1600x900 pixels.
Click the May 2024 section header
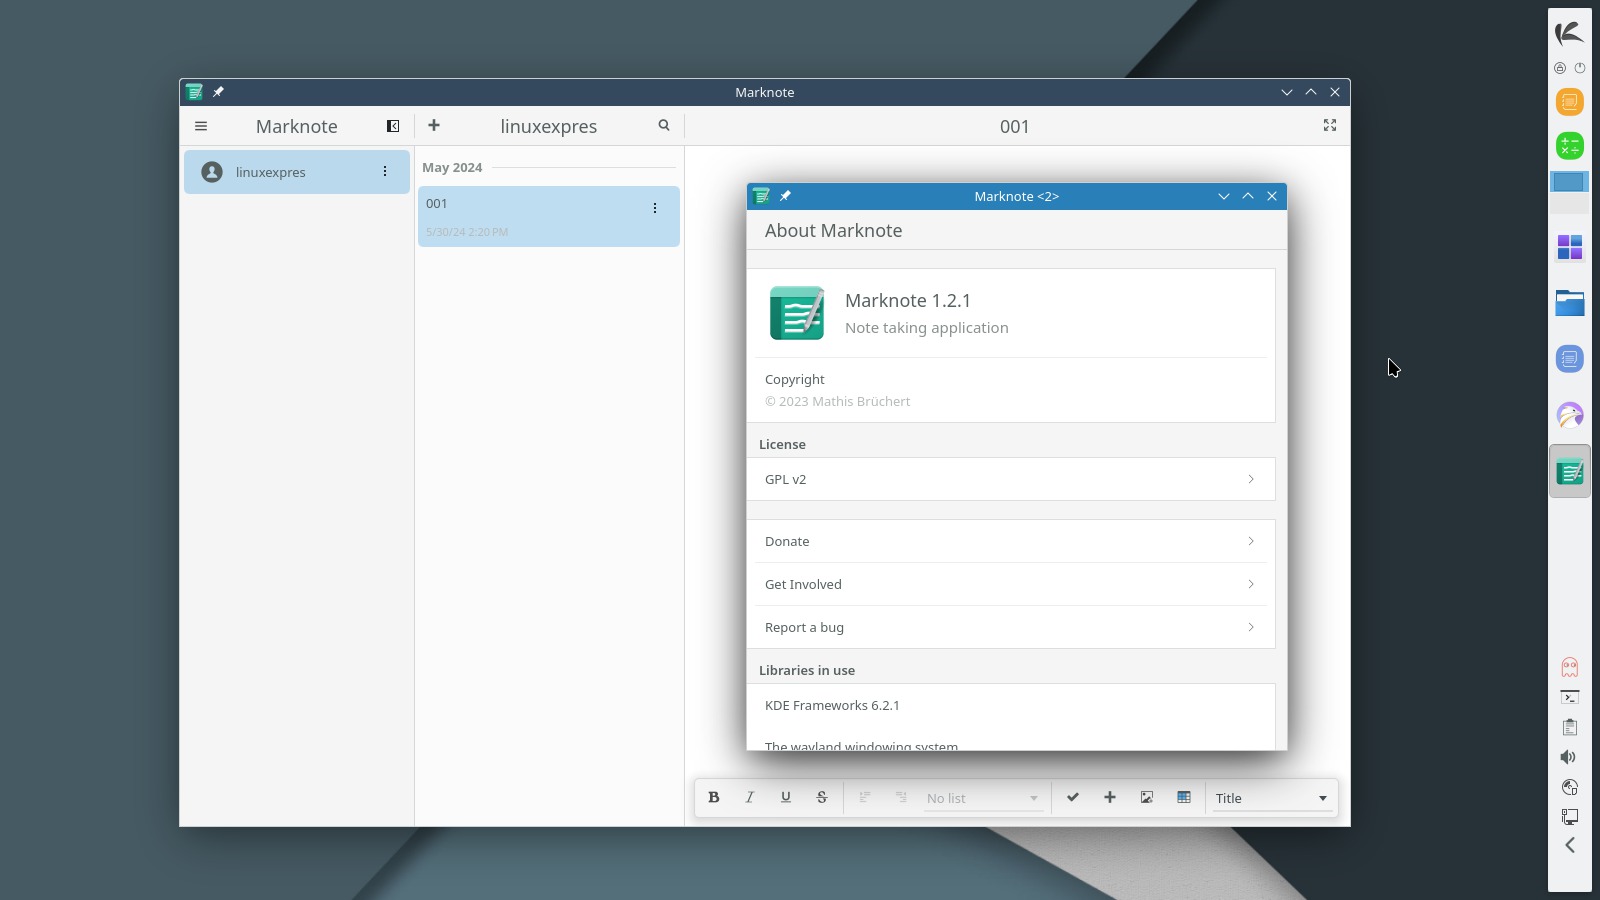point(452,167)
